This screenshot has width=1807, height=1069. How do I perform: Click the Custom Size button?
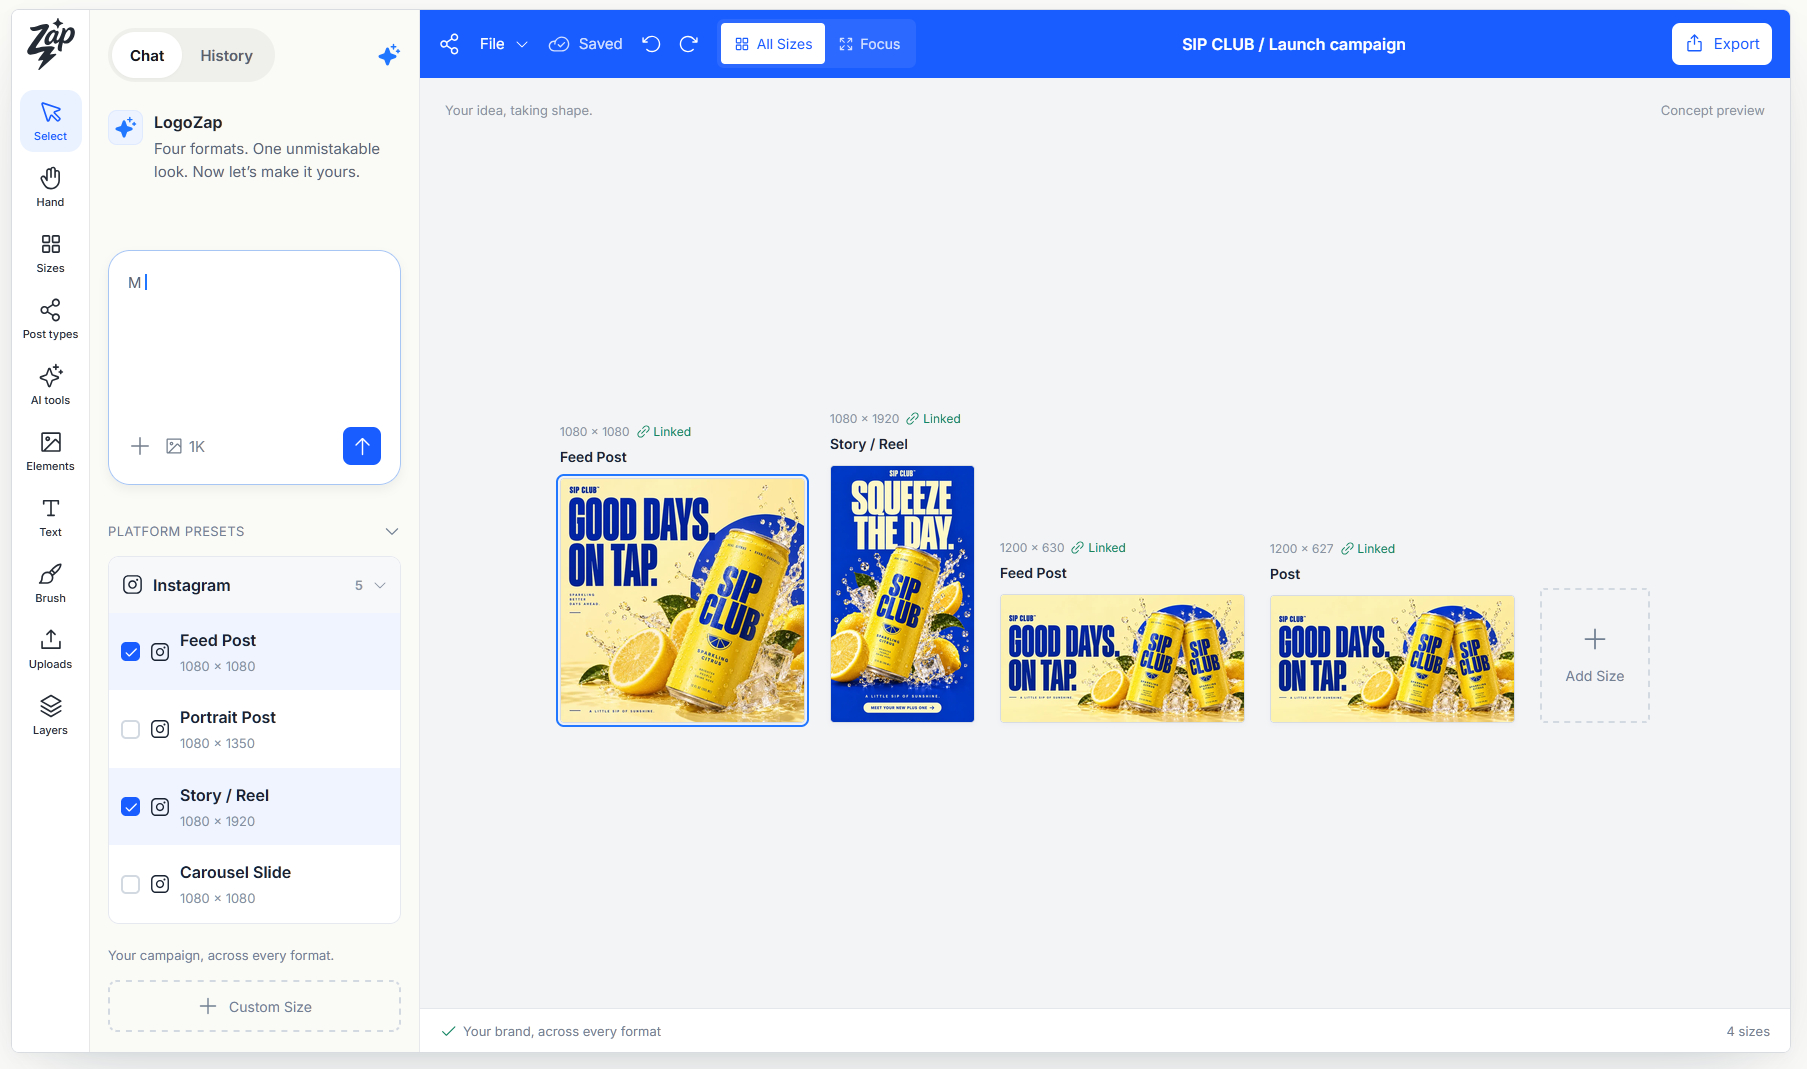coord(255,1006)
